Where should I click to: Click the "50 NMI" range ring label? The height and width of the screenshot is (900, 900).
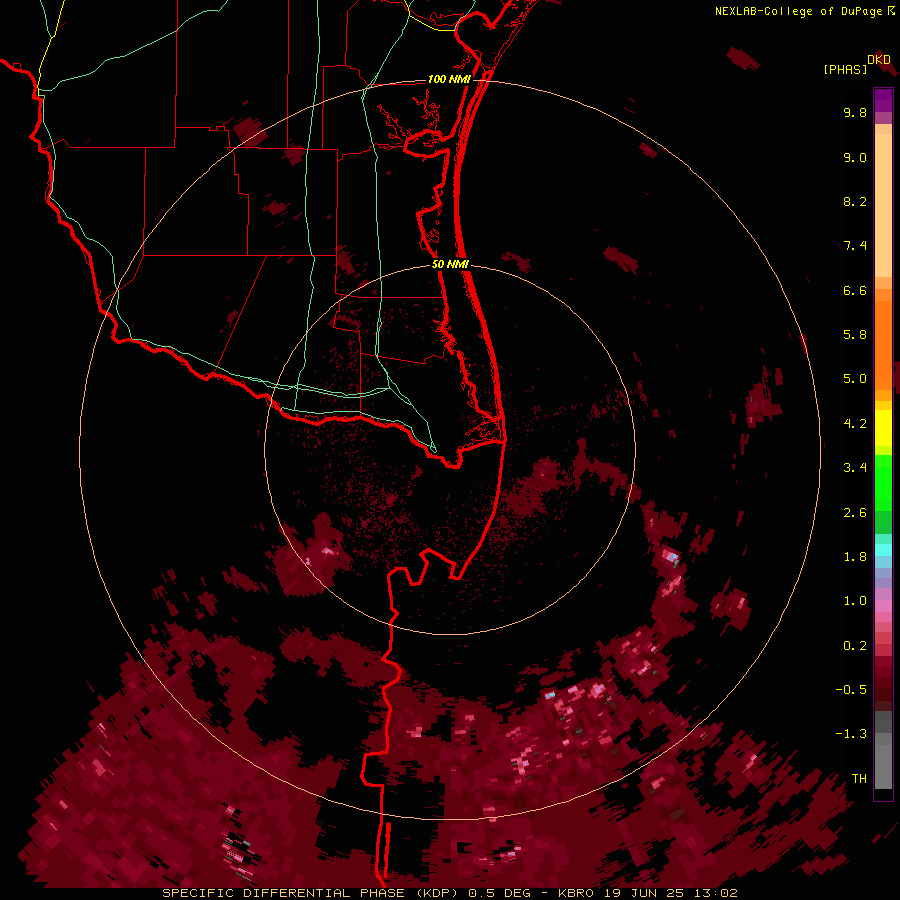point(450,264)
